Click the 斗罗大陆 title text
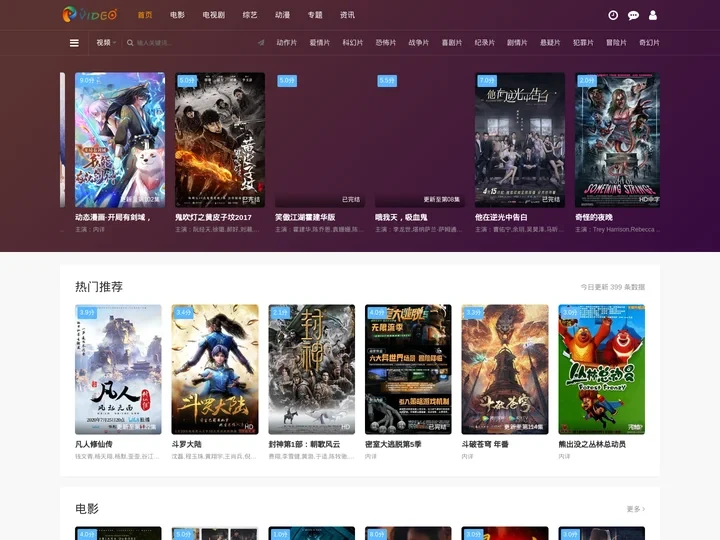The width and height of the screenshot is (720, 540). coord(186,444)
